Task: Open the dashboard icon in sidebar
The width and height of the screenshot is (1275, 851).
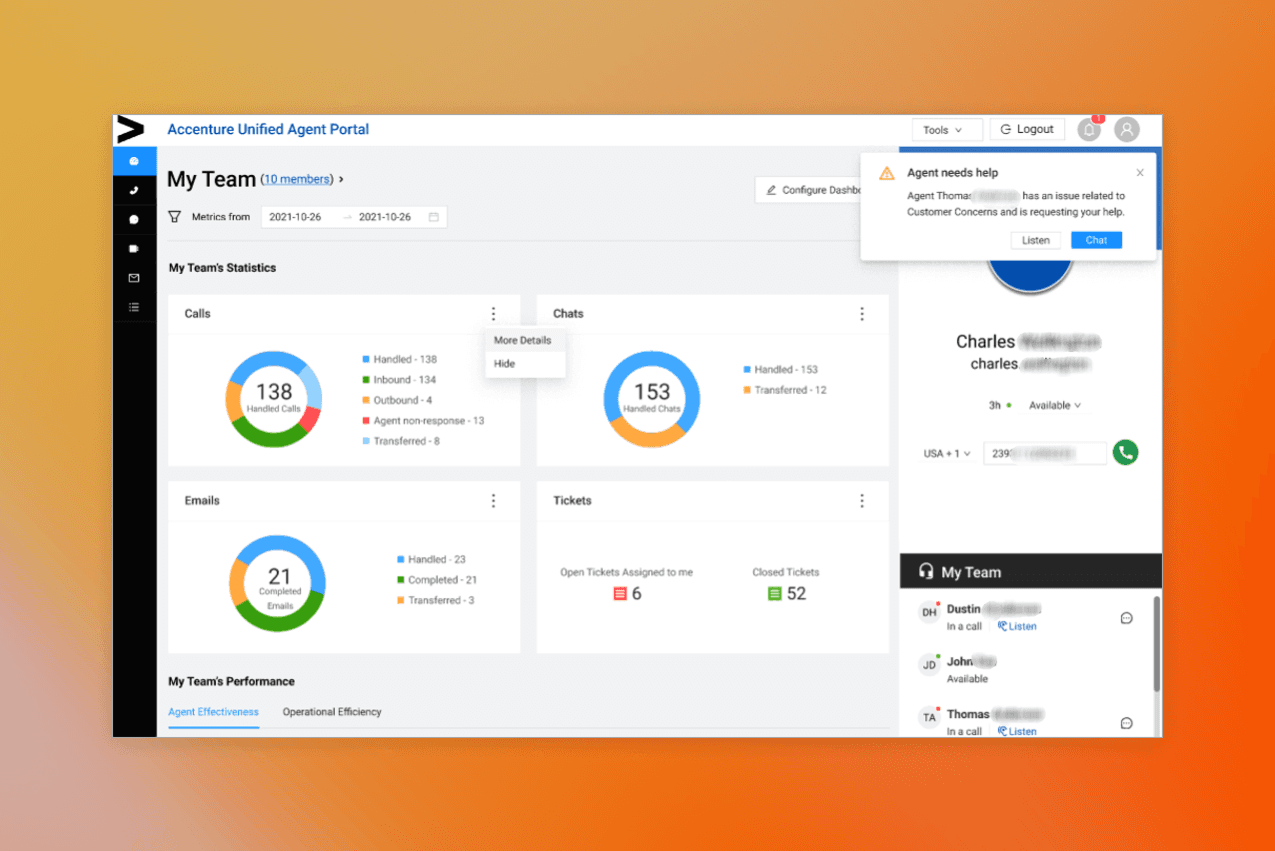Action: pos(134,161)
